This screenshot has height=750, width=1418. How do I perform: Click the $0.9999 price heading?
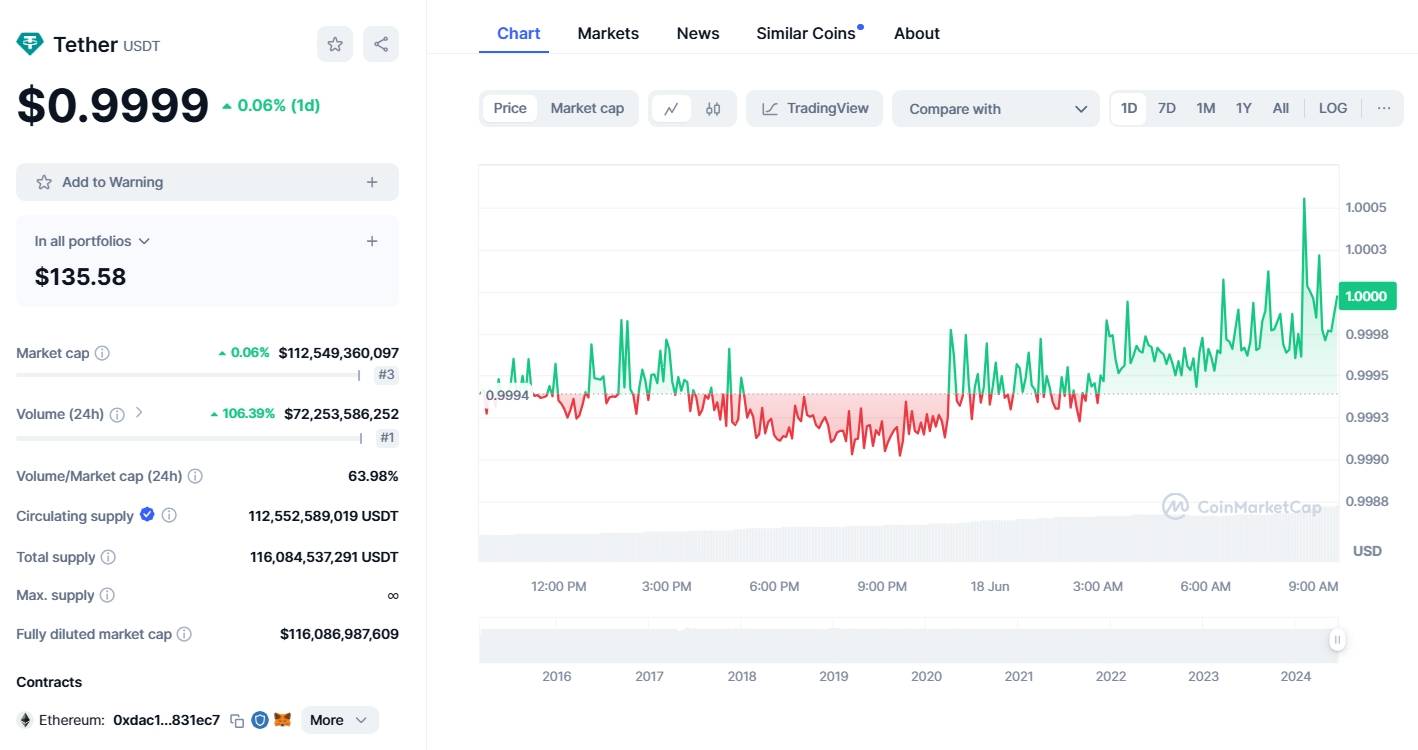pyautogui.click(x=113, y=106)
